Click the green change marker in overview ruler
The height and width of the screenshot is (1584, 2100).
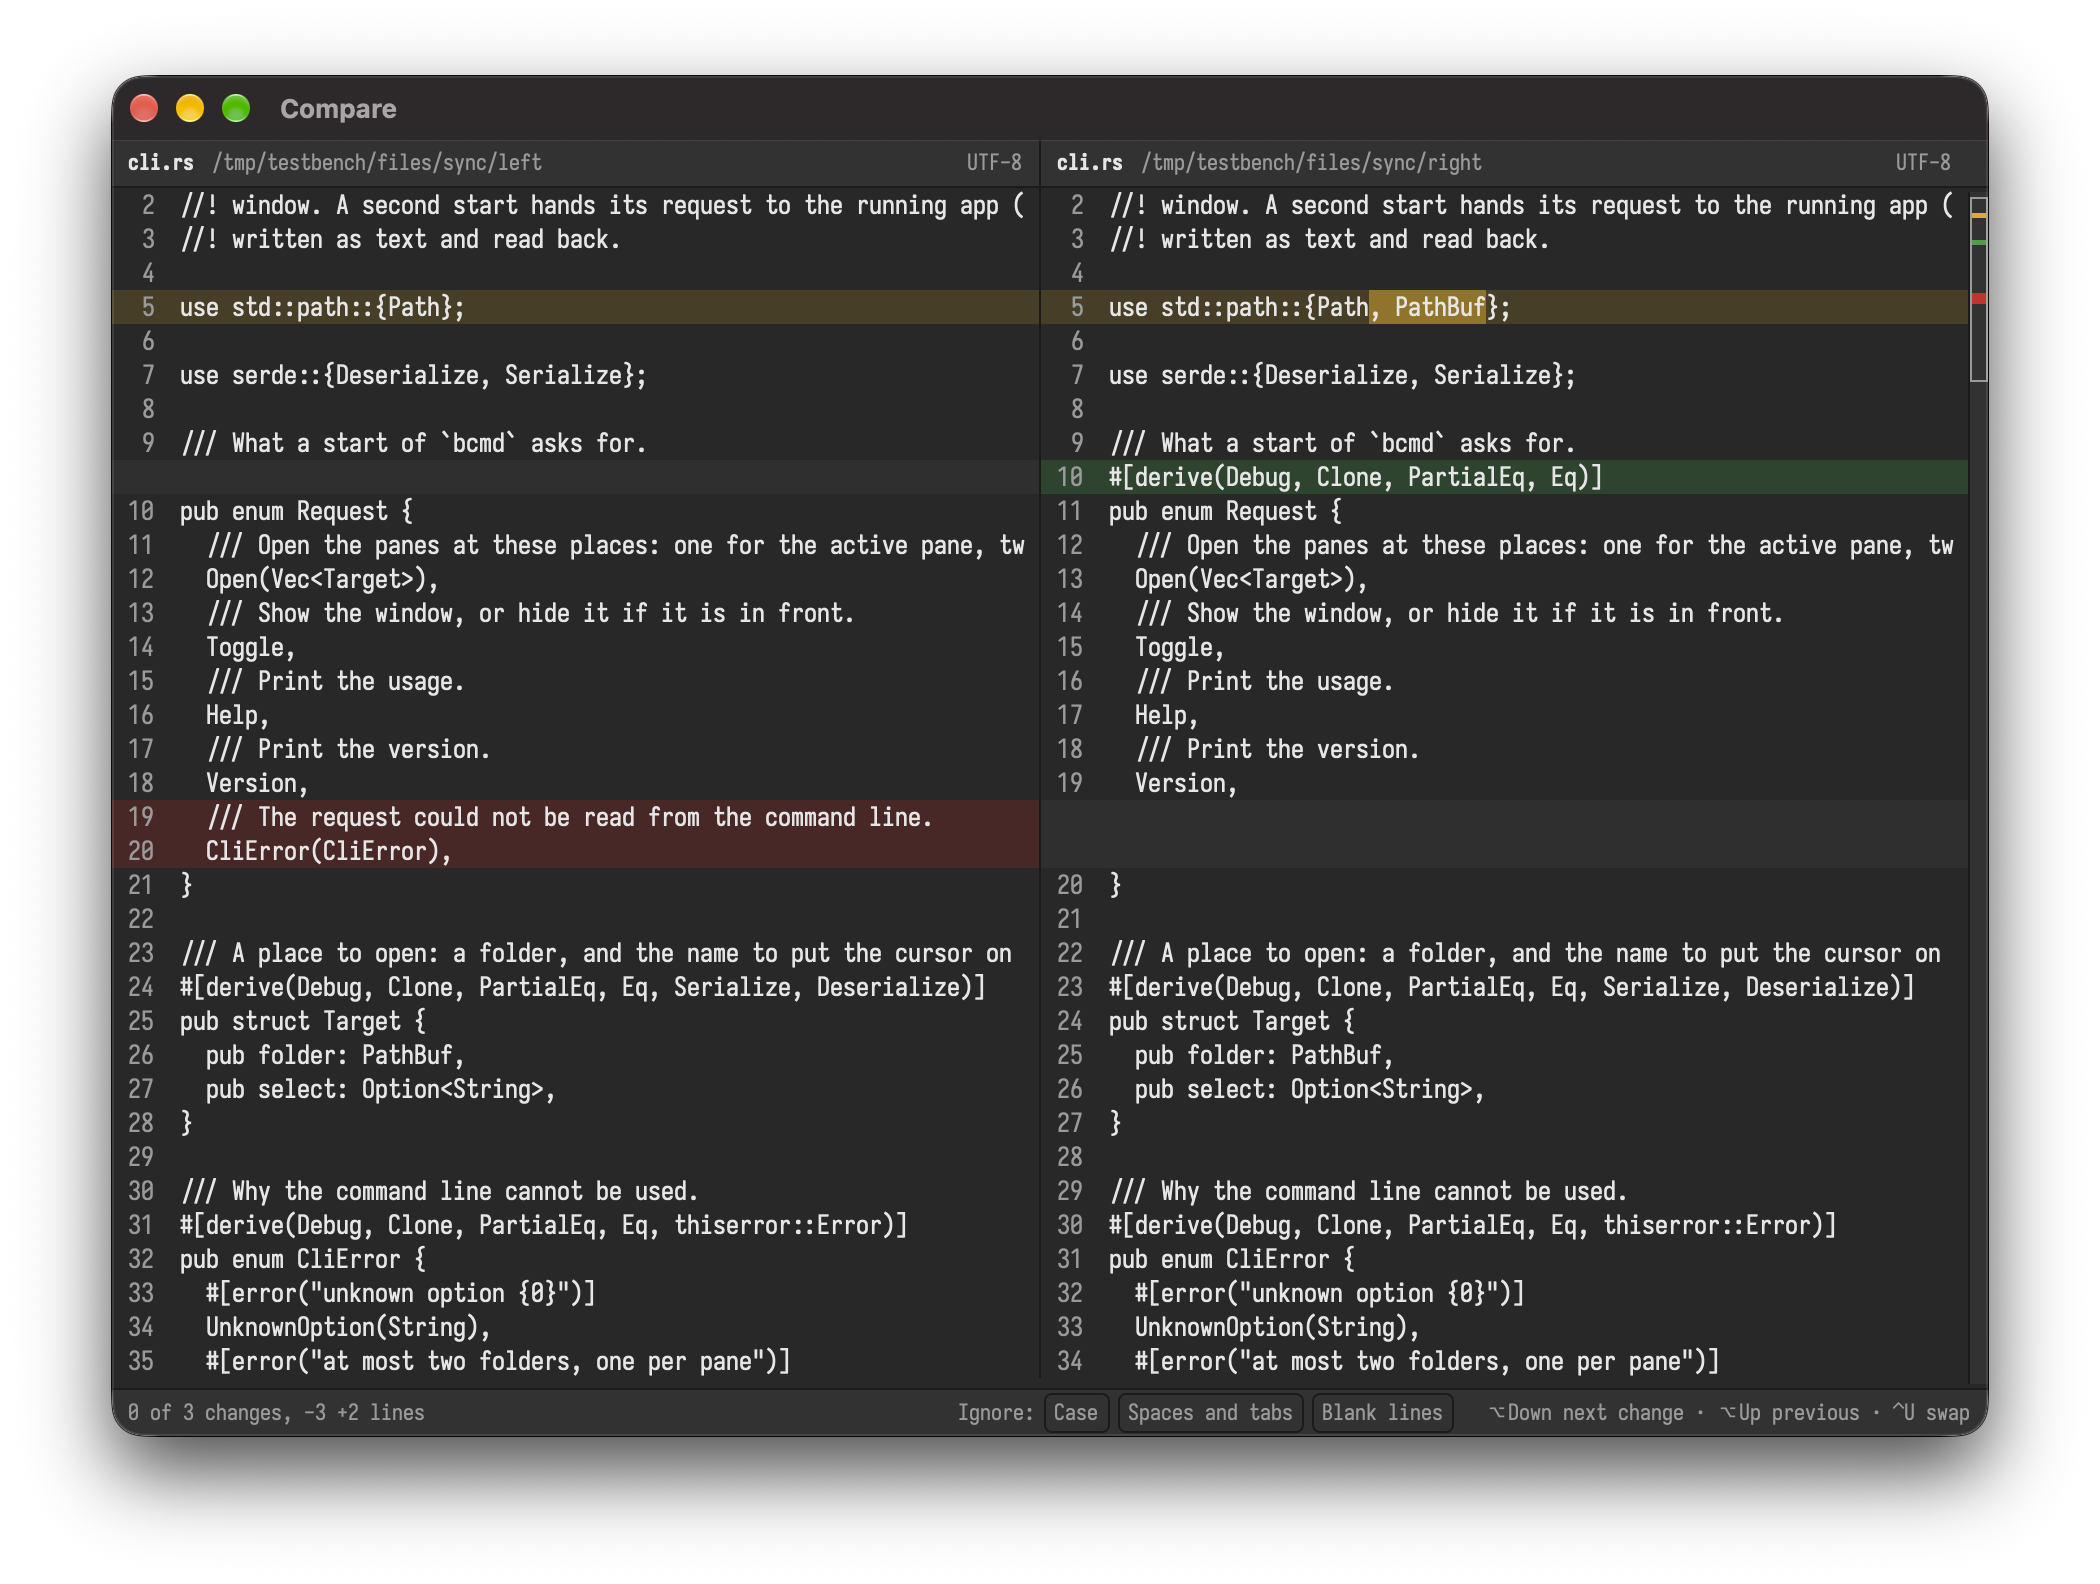(1978, 243)
